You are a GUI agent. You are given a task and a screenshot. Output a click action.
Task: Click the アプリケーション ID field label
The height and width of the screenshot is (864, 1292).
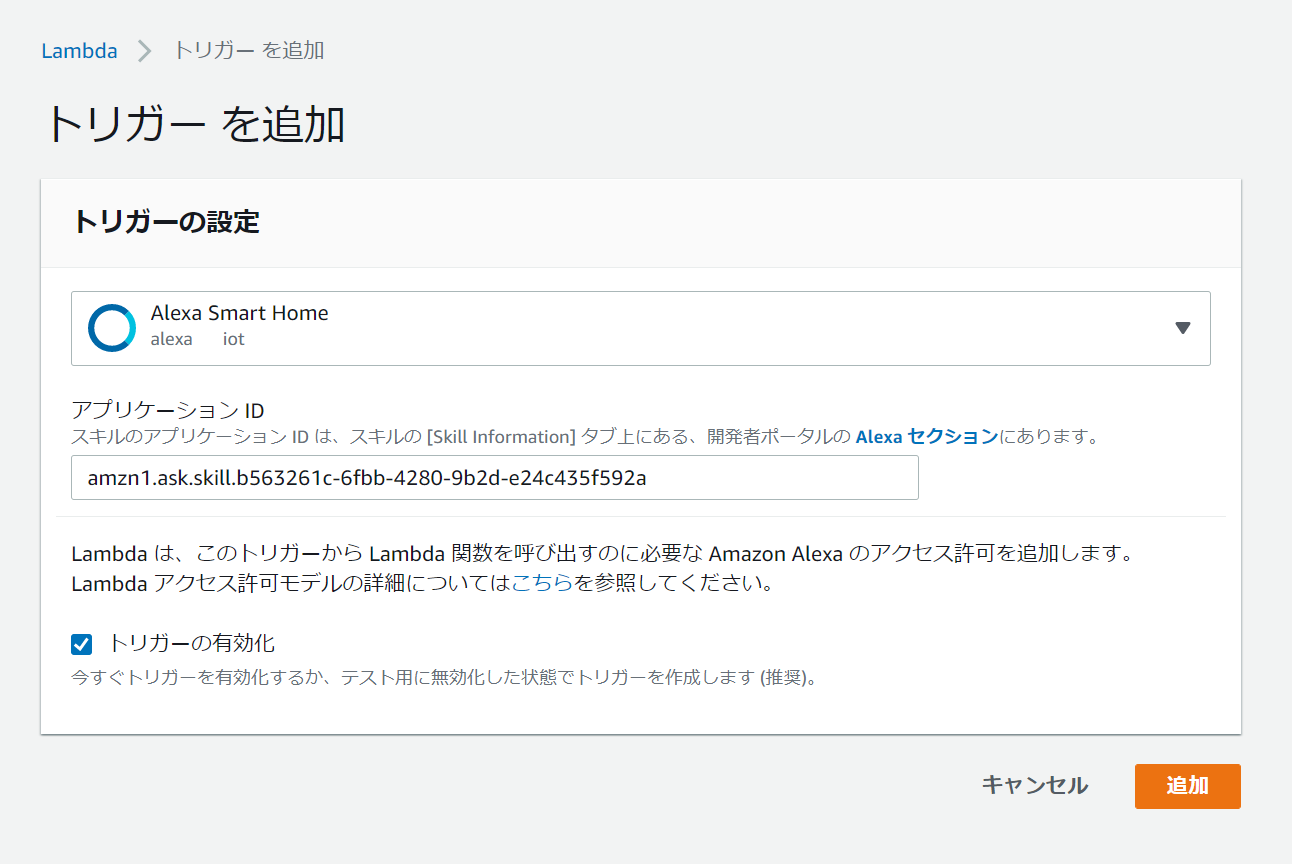coord(168,410)
